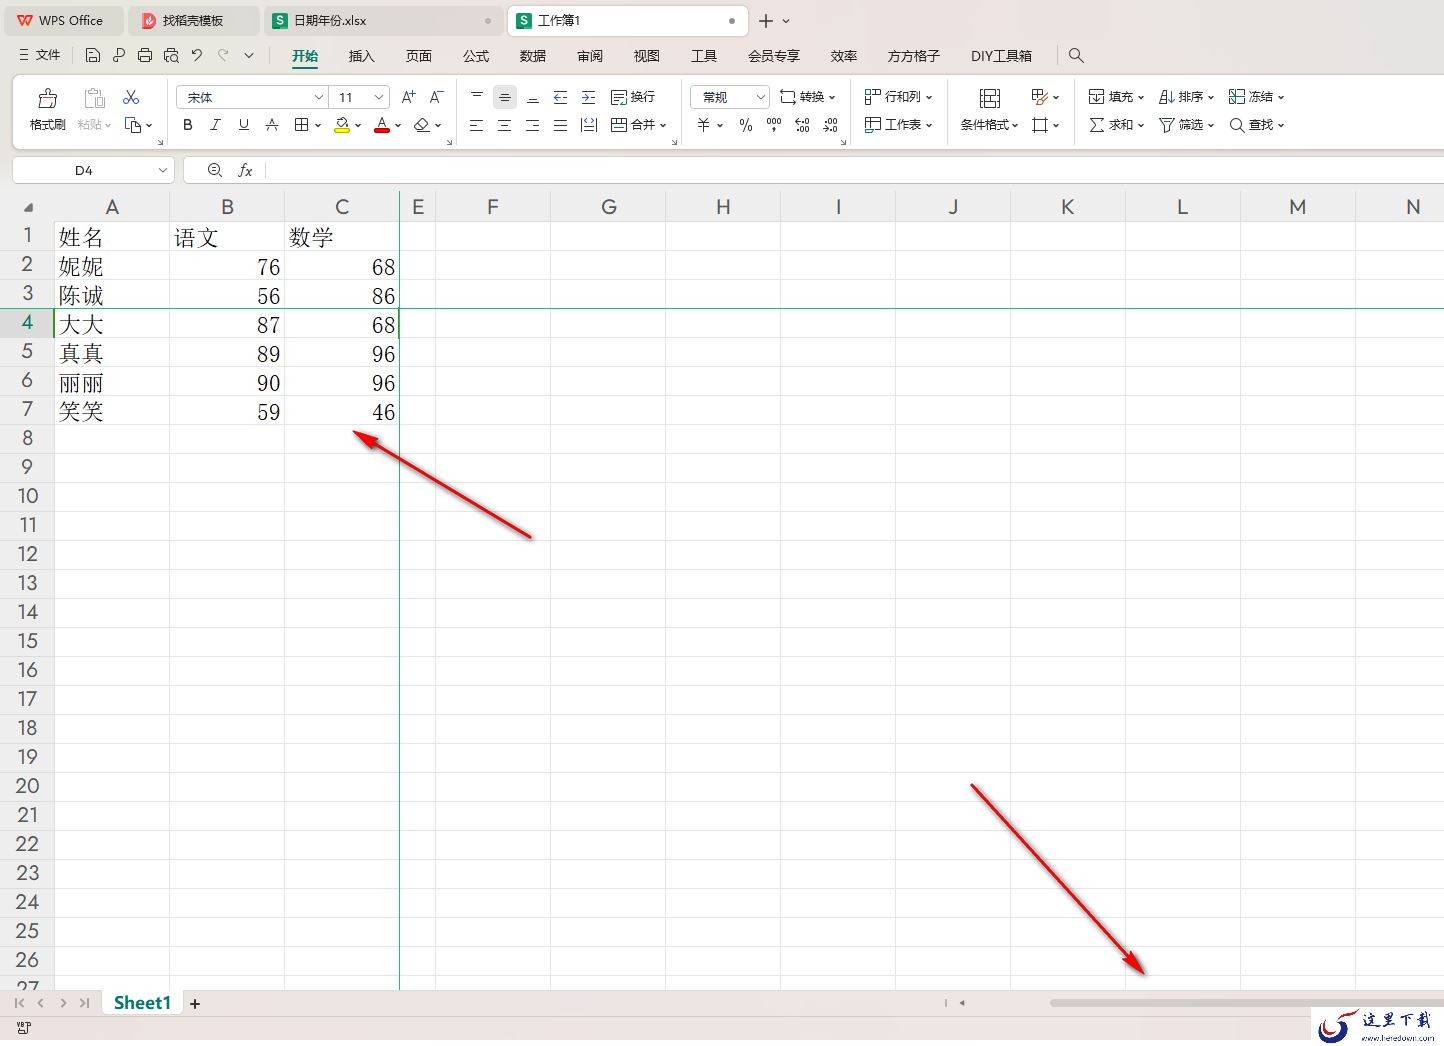The width and height of the screenshot is (1444, 1046).
Task: Click the Name Box showing D4
Action: point(93,170)
